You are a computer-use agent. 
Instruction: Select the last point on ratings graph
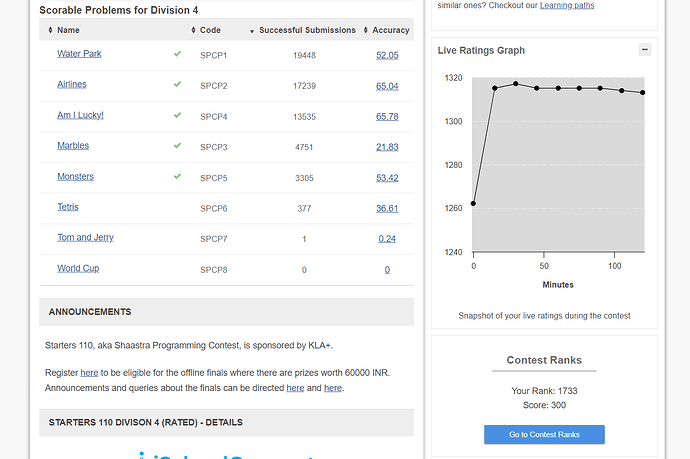642,92
